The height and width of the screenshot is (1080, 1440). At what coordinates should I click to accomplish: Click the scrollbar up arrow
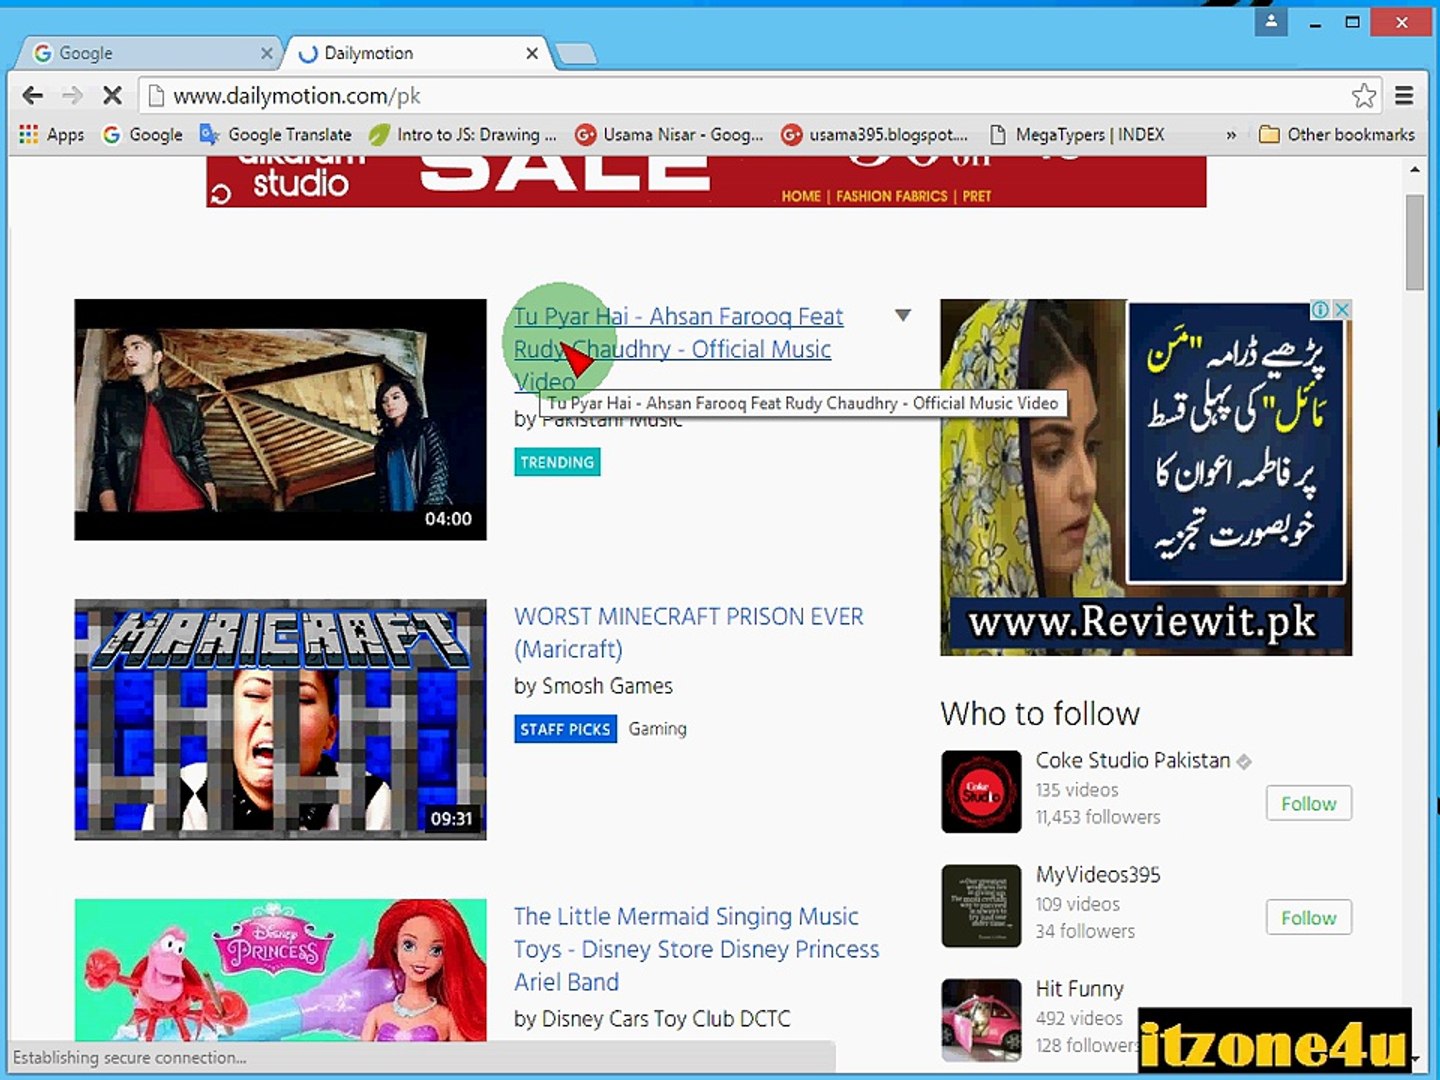point(1414,170)
